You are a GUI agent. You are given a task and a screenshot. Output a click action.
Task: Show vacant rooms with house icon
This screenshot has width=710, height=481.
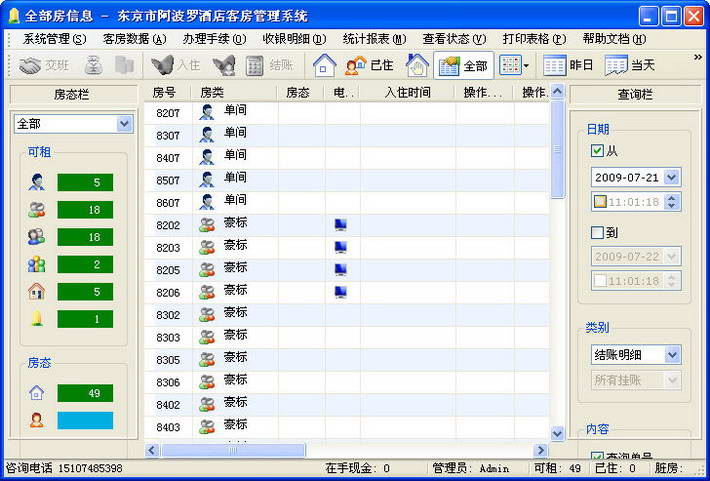click(x=324, y=66)
